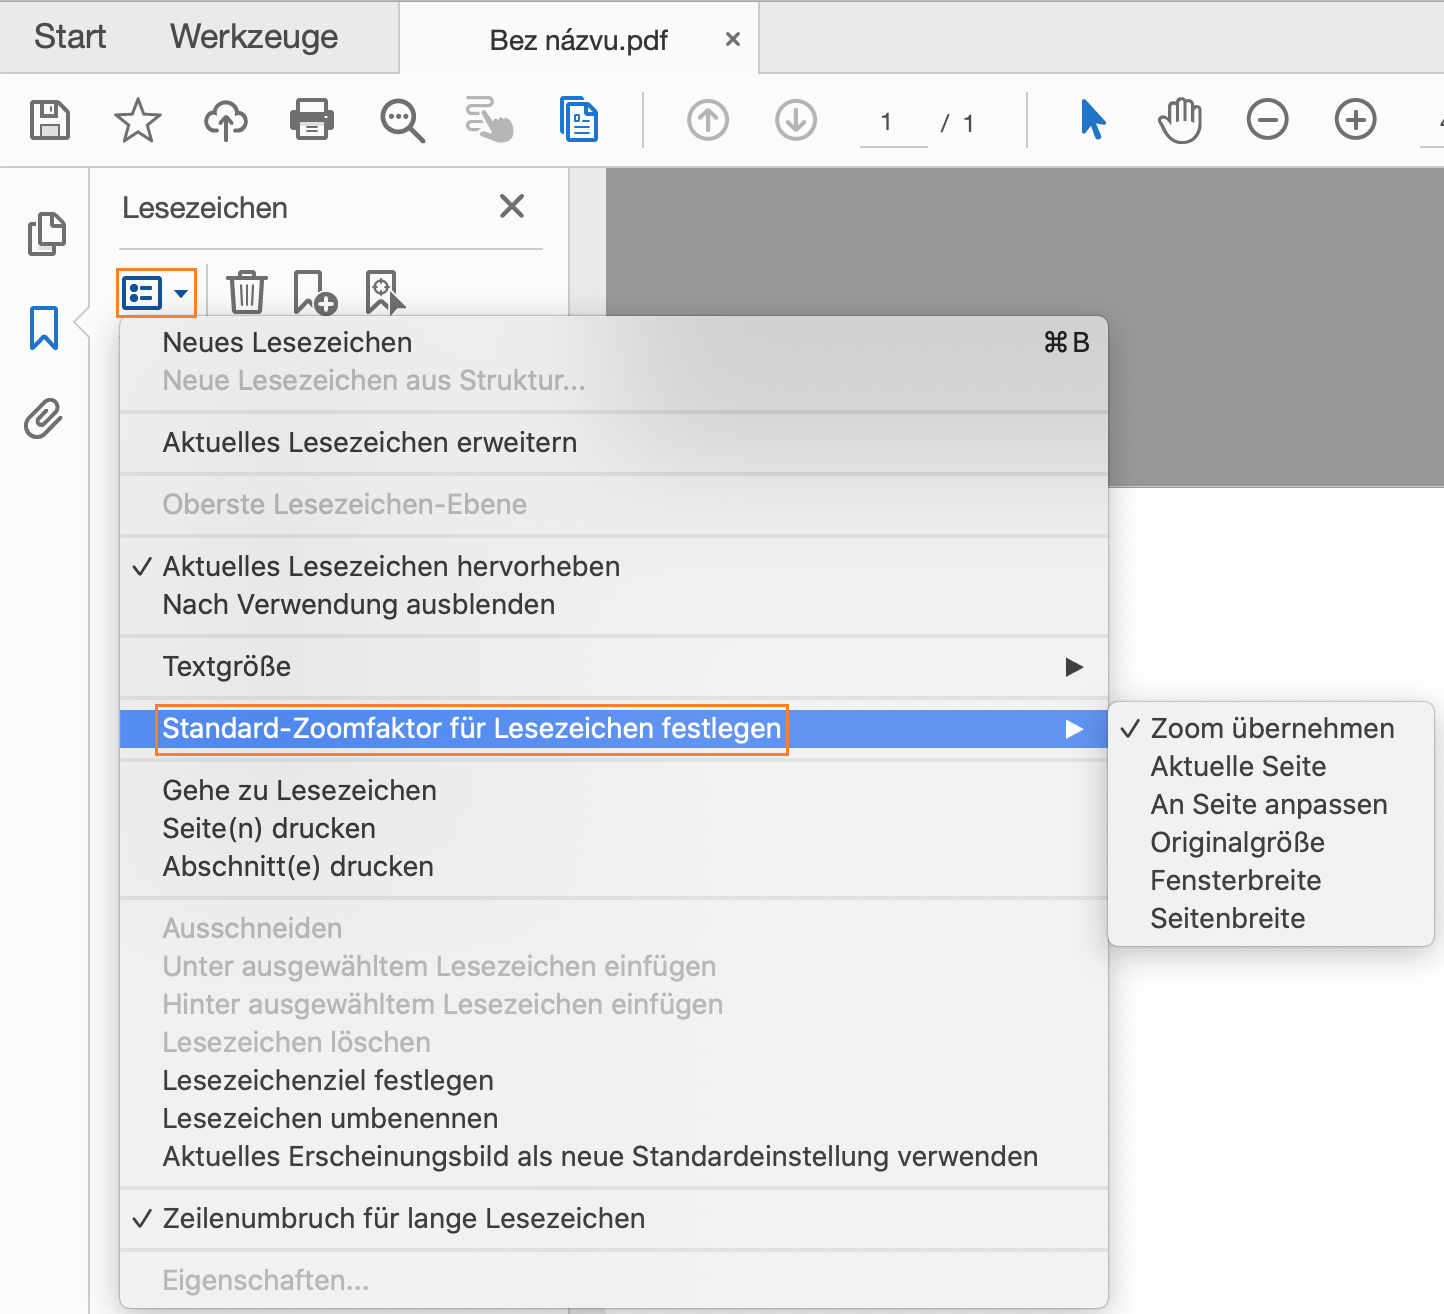Select Seite(n) drucken
The image size is (1444, 1314).
pos(614,828)
